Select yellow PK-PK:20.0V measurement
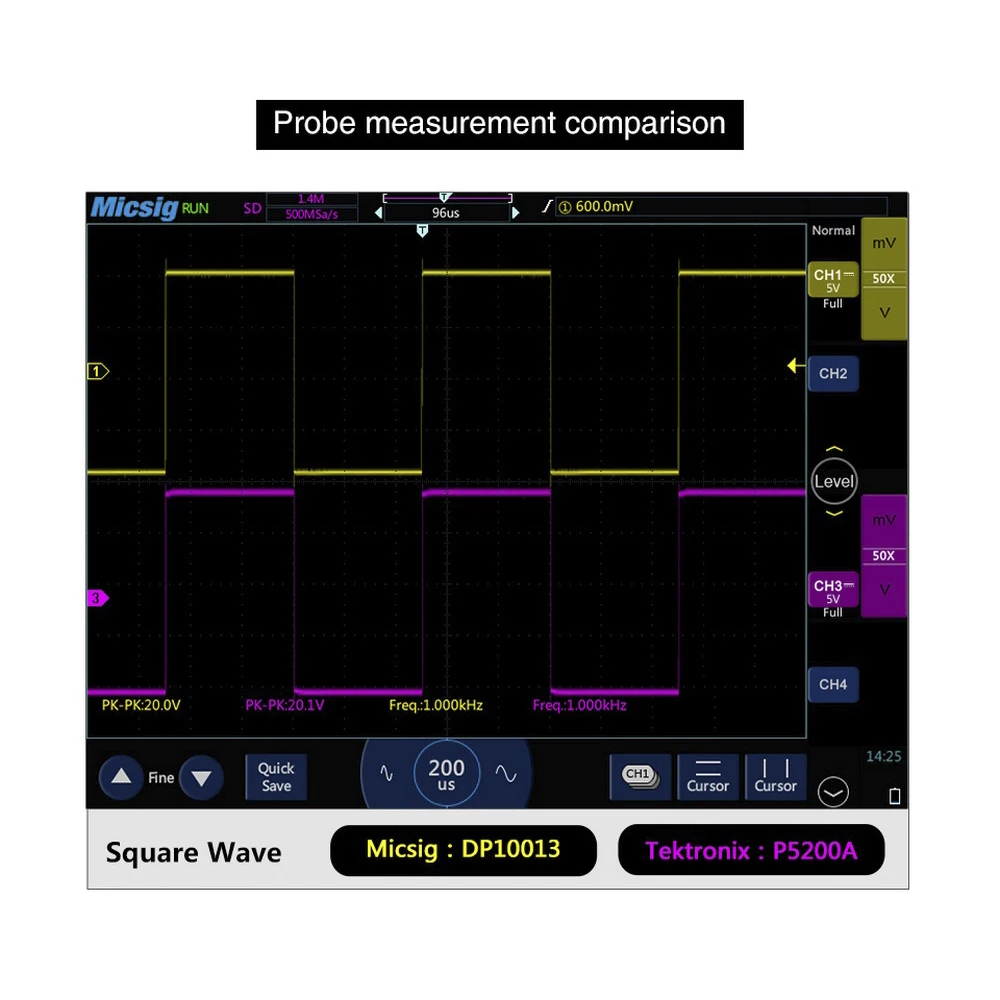This screenshot has width=1000, height=1000. (x=141, y=705)
